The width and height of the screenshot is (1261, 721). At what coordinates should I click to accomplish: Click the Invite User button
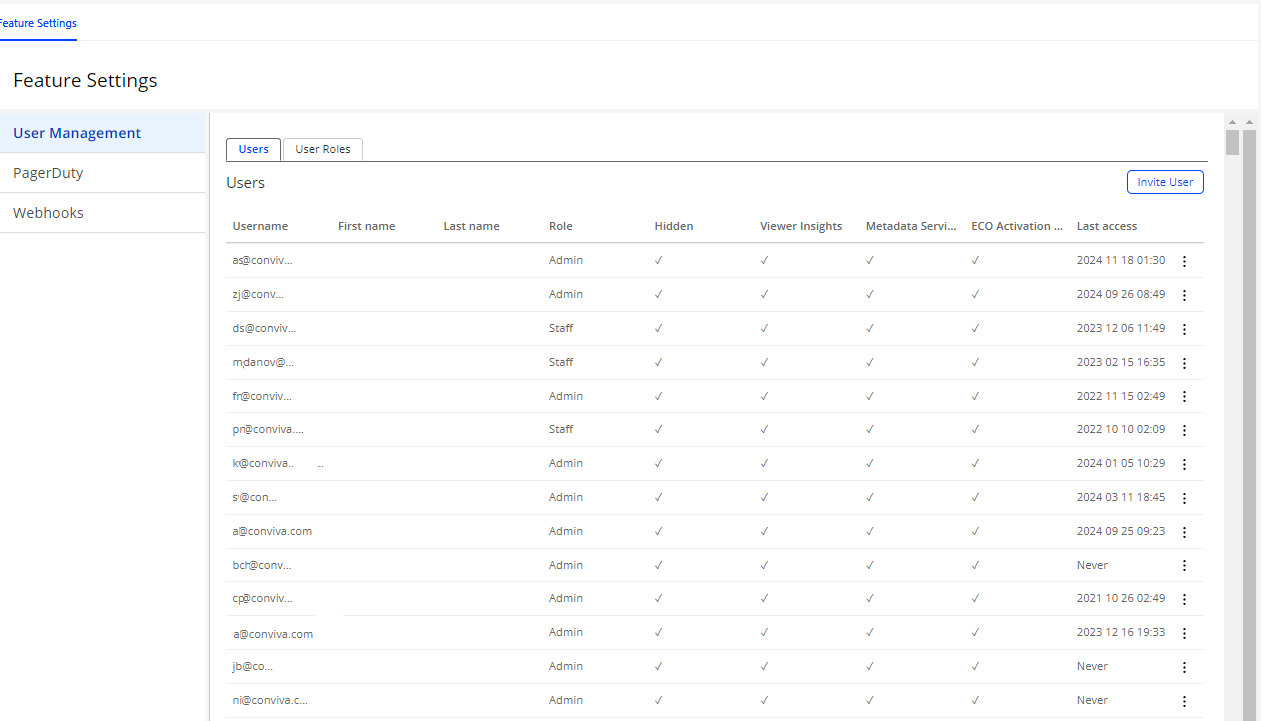coord(1165,182)
